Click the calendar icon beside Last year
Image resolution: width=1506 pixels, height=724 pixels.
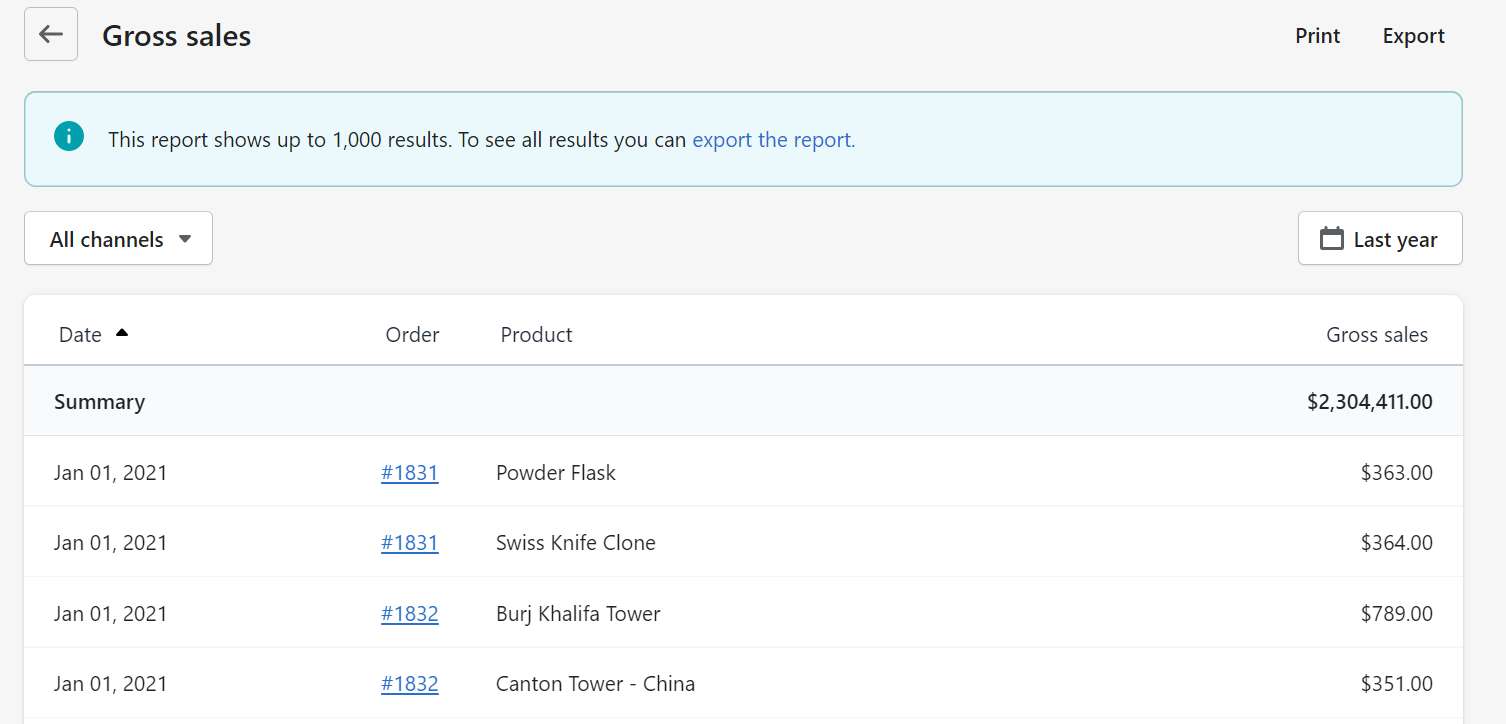[x=1331, y=238]
